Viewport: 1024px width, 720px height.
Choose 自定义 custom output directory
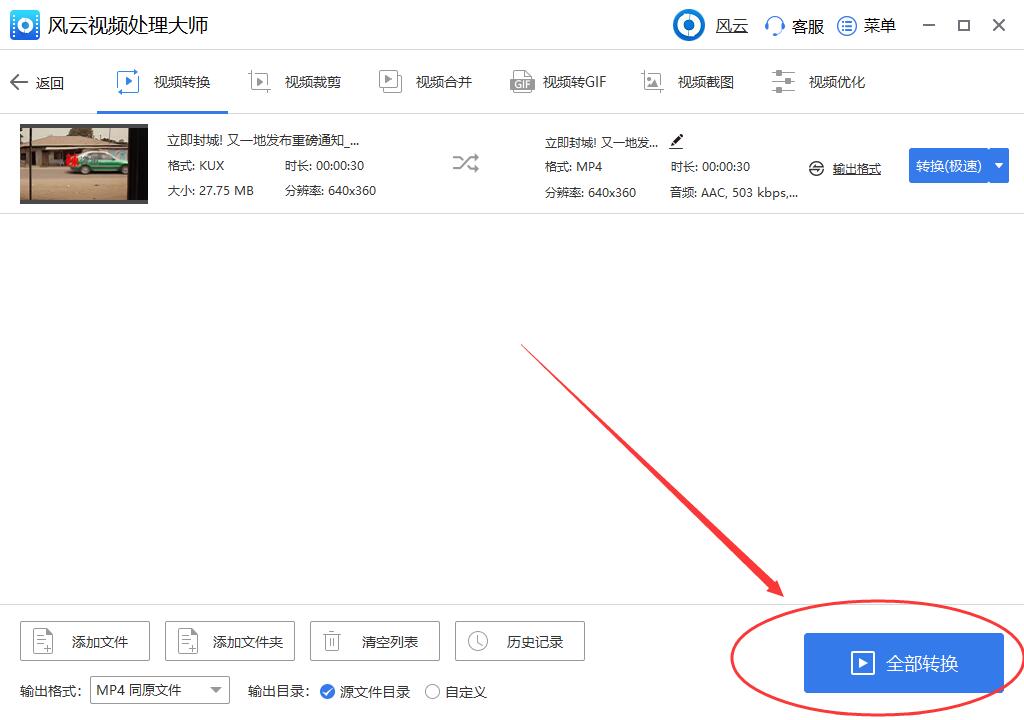point(432,691)
